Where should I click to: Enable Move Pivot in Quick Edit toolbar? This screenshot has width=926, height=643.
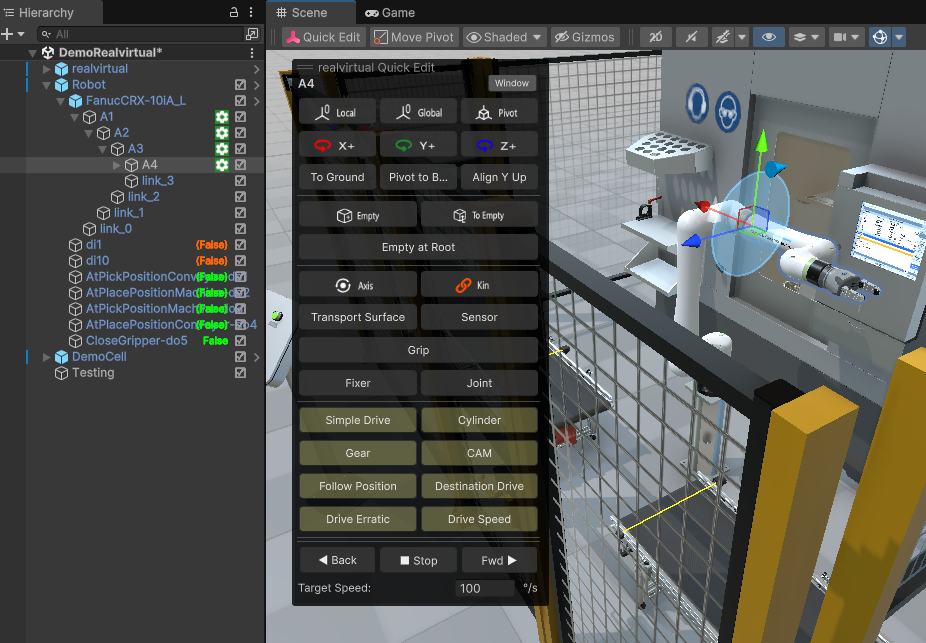(413, 36)
